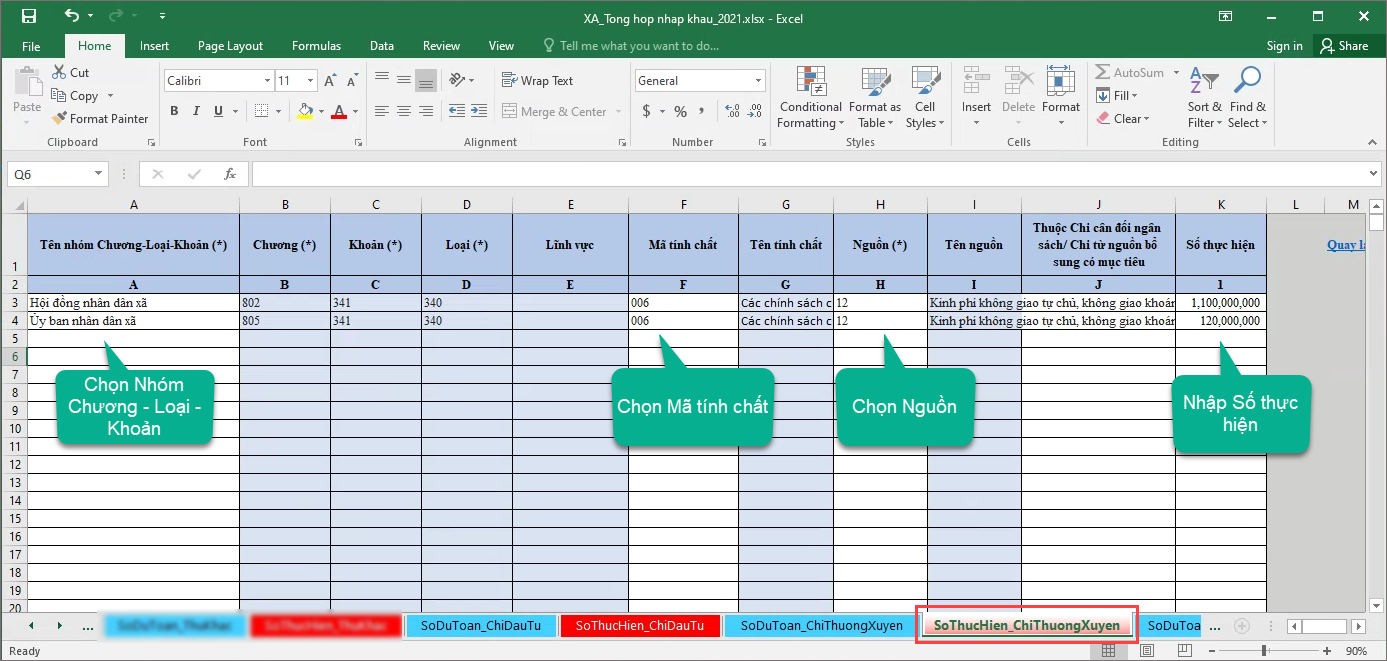Screen dimensions: 1387x661
Task: Toggle Italic formatting
Action: pyautogui.click(x=195, y=111)
